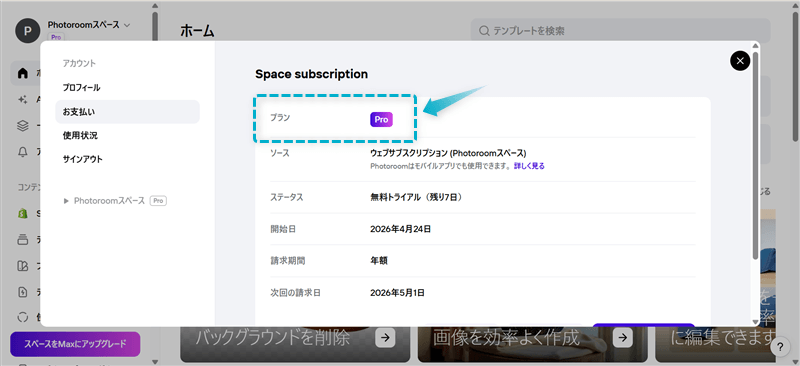The height and width of the screenshot is (366, 800).
Task: Click arrow on 画像を効率よく作成 card
Action: point(623,337)
